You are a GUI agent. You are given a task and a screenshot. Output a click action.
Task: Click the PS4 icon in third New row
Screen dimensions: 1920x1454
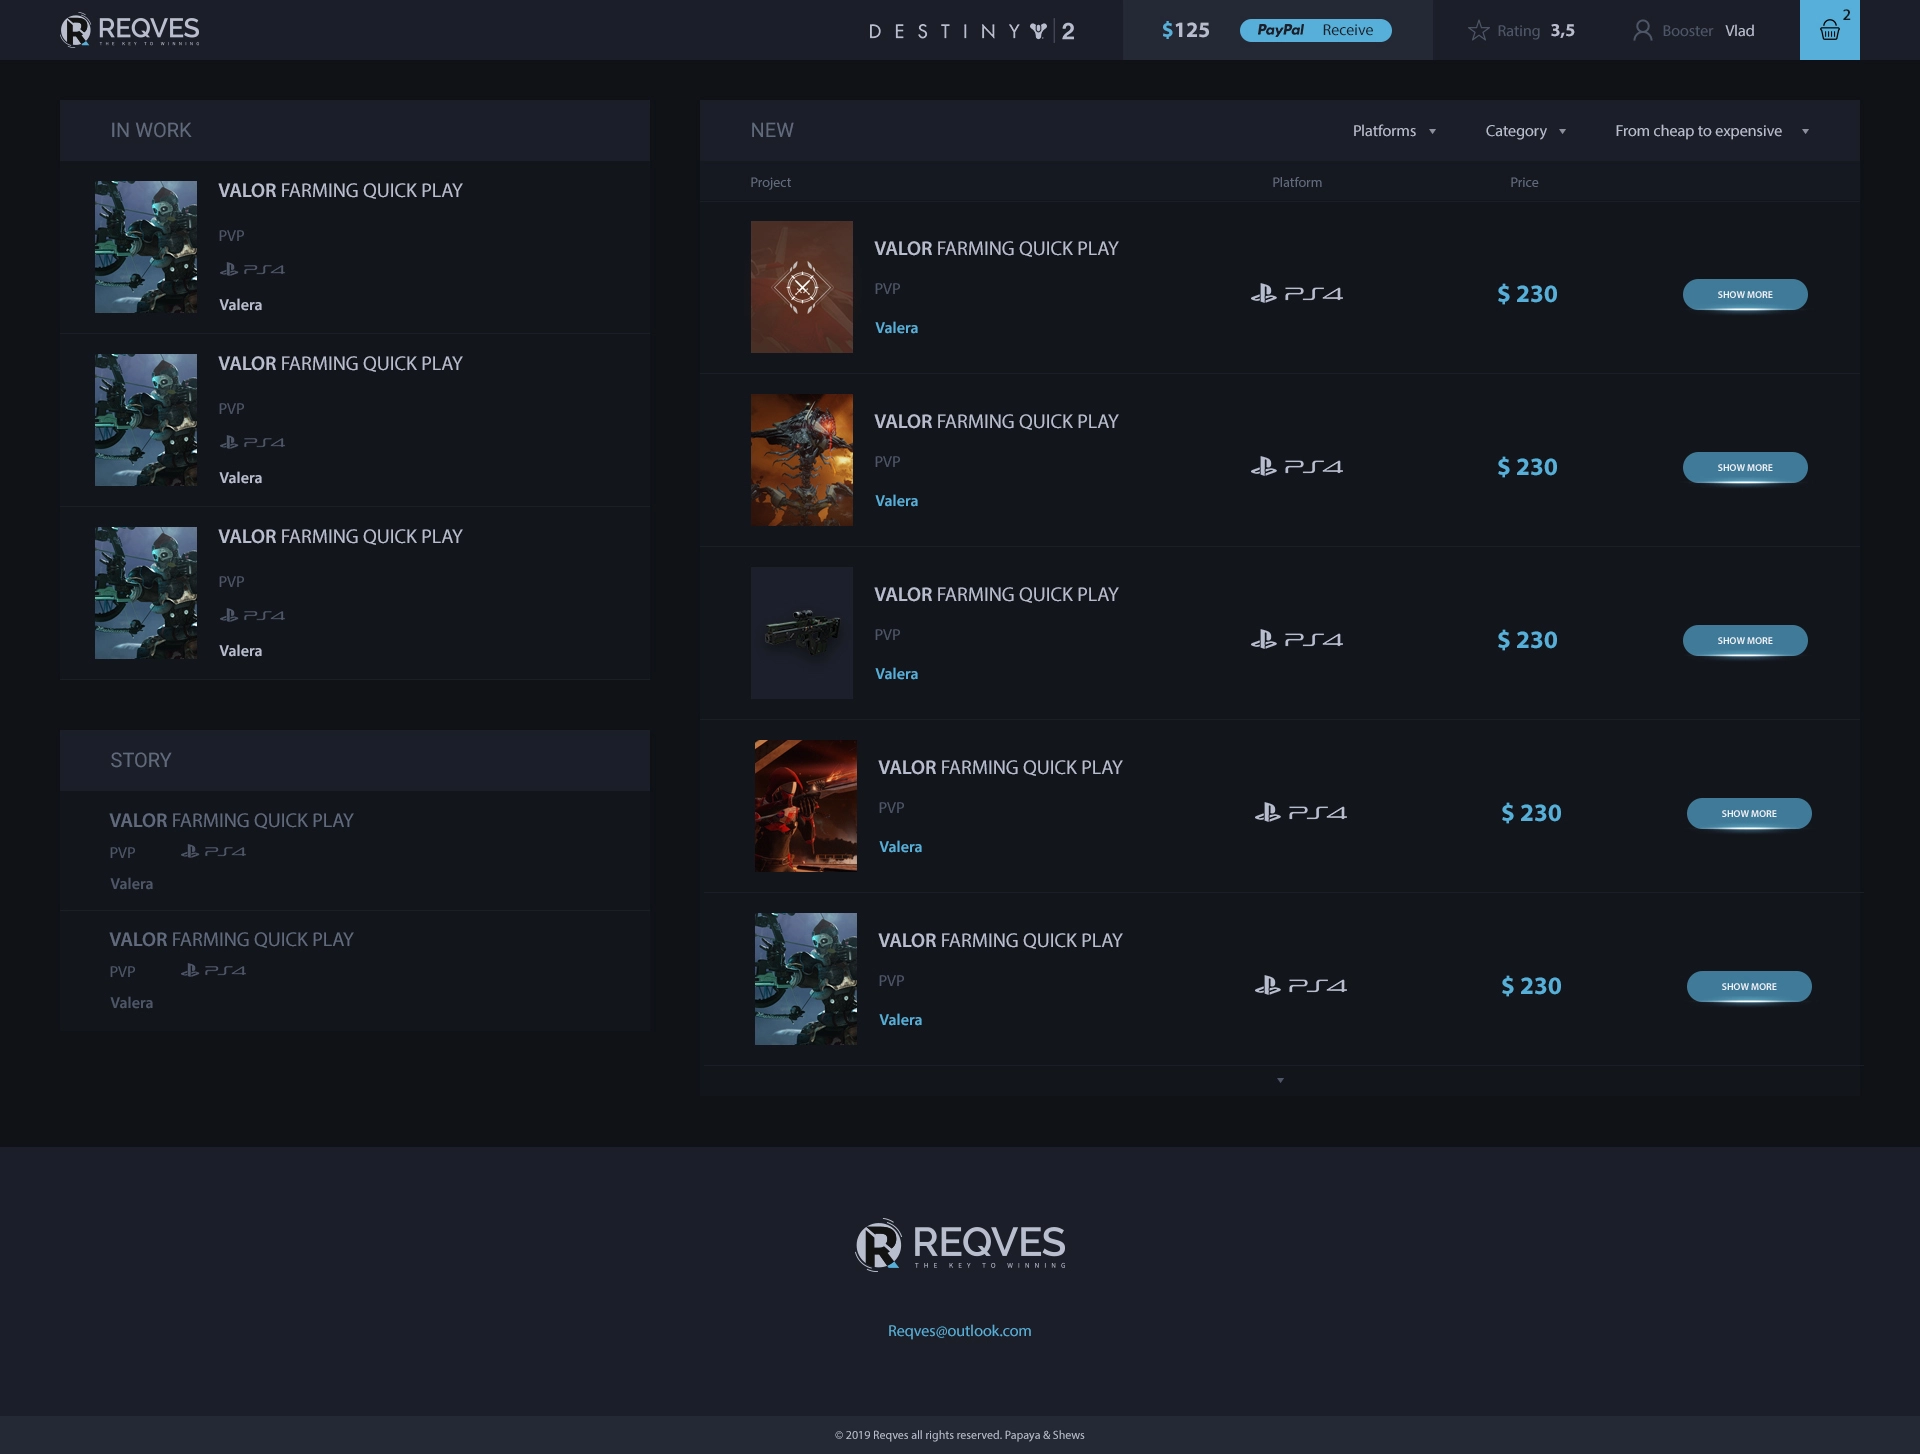[x=1296, y=640]
